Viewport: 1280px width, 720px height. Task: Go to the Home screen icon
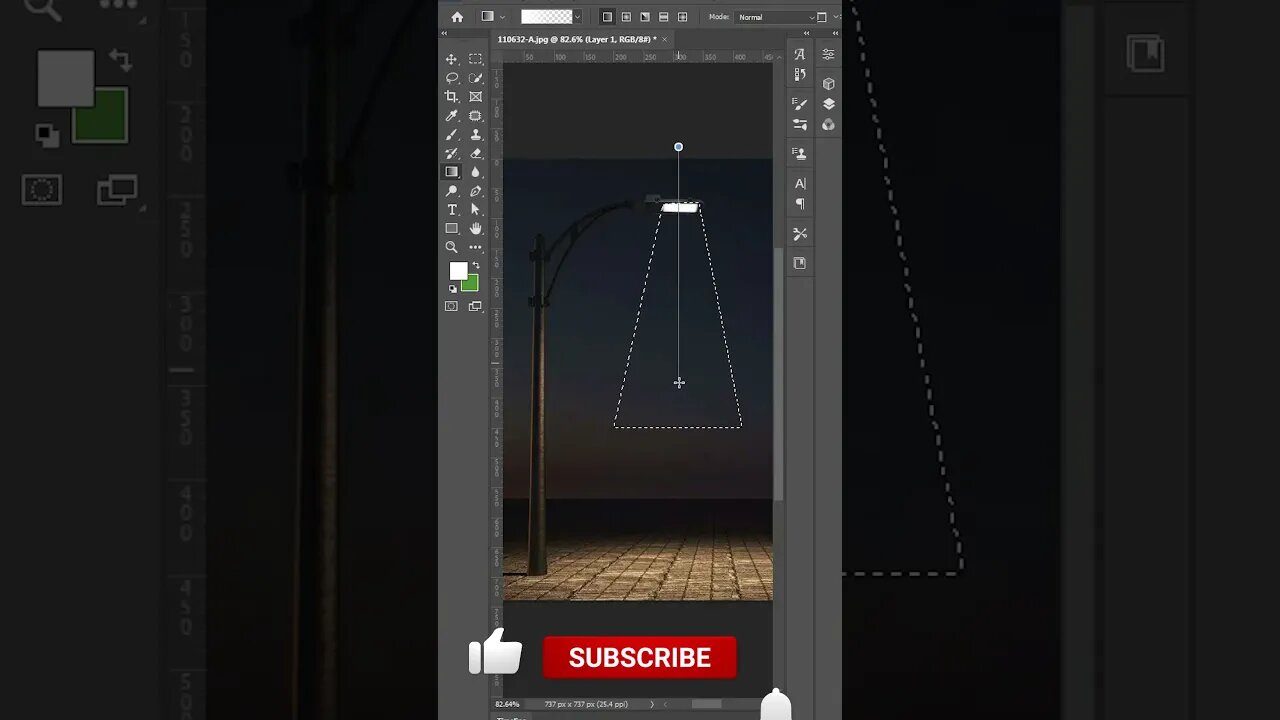[x=457, y=17]
